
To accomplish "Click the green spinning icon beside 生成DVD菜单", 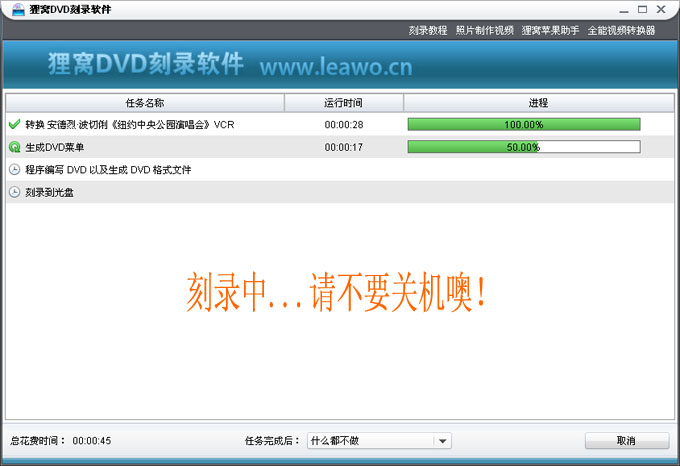I will 14,147.
